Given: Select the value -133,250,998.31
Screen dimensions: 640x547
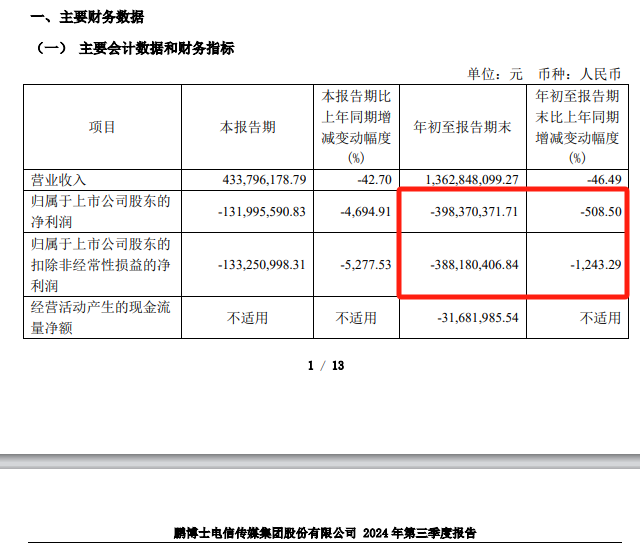Looking at the screenshot, I should [x=253, y=264].
